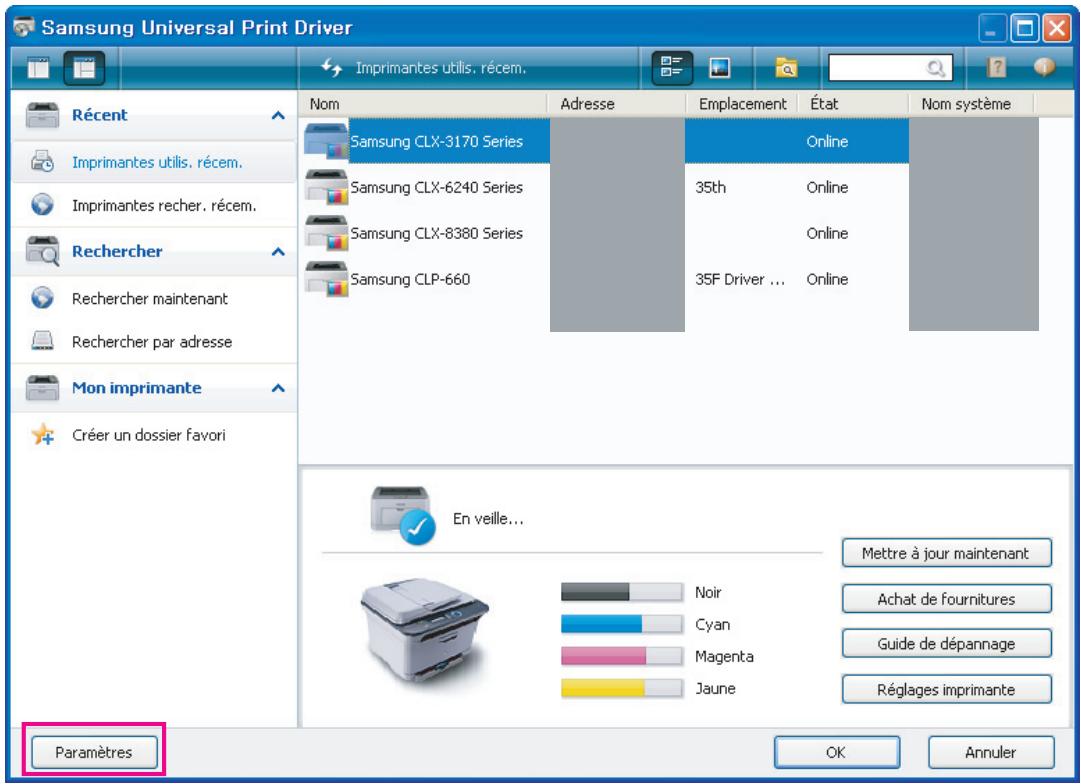The image size is (1081, 784).
Task: Open Achat de fournitures
Action: [x=947, y=599]
